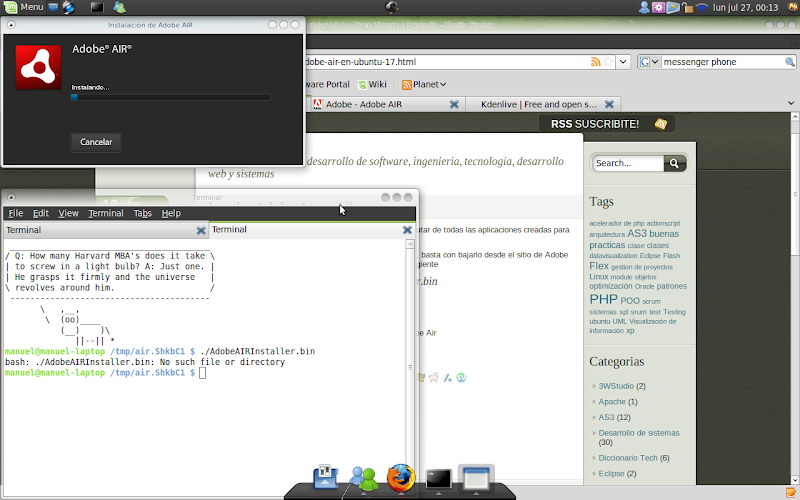The width and height of the screenshot is (800, 500).
Task: Close the Adobe - Adobe AIR tab
Action: pyautogui.click(x=454, y=104)
